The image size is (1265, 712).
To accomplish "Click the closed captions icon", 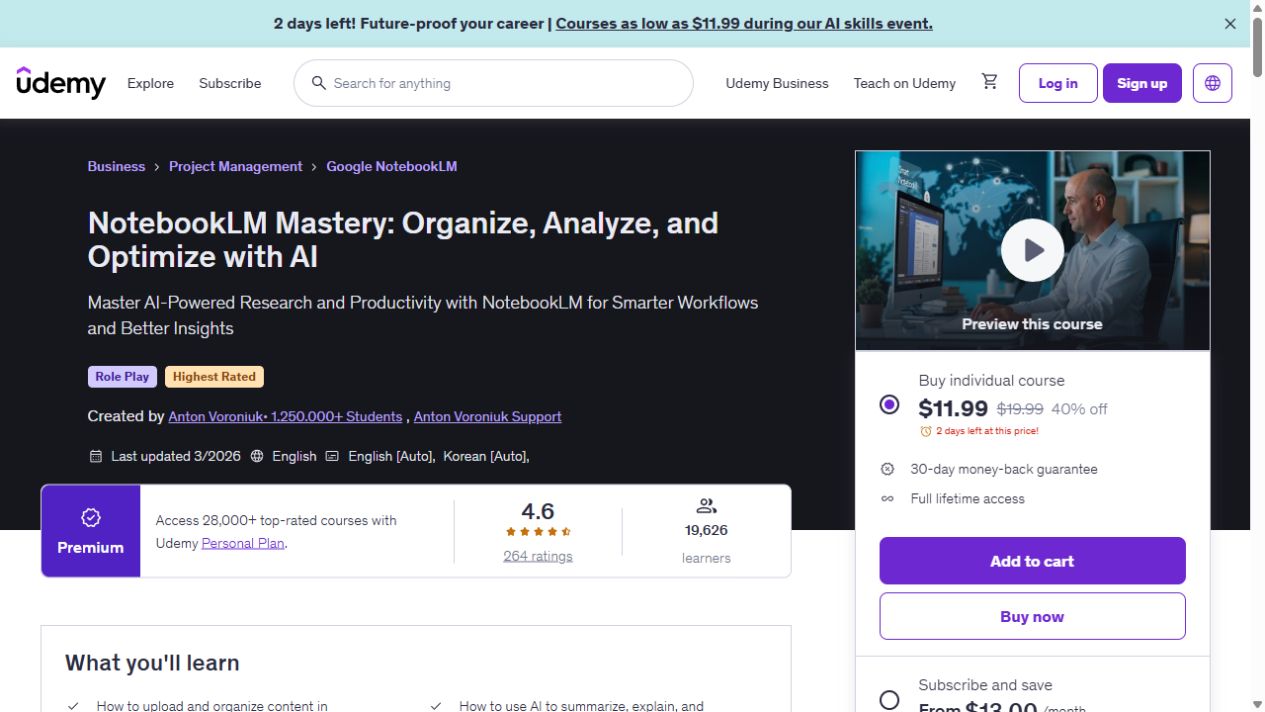I will [x=332, y=456].
